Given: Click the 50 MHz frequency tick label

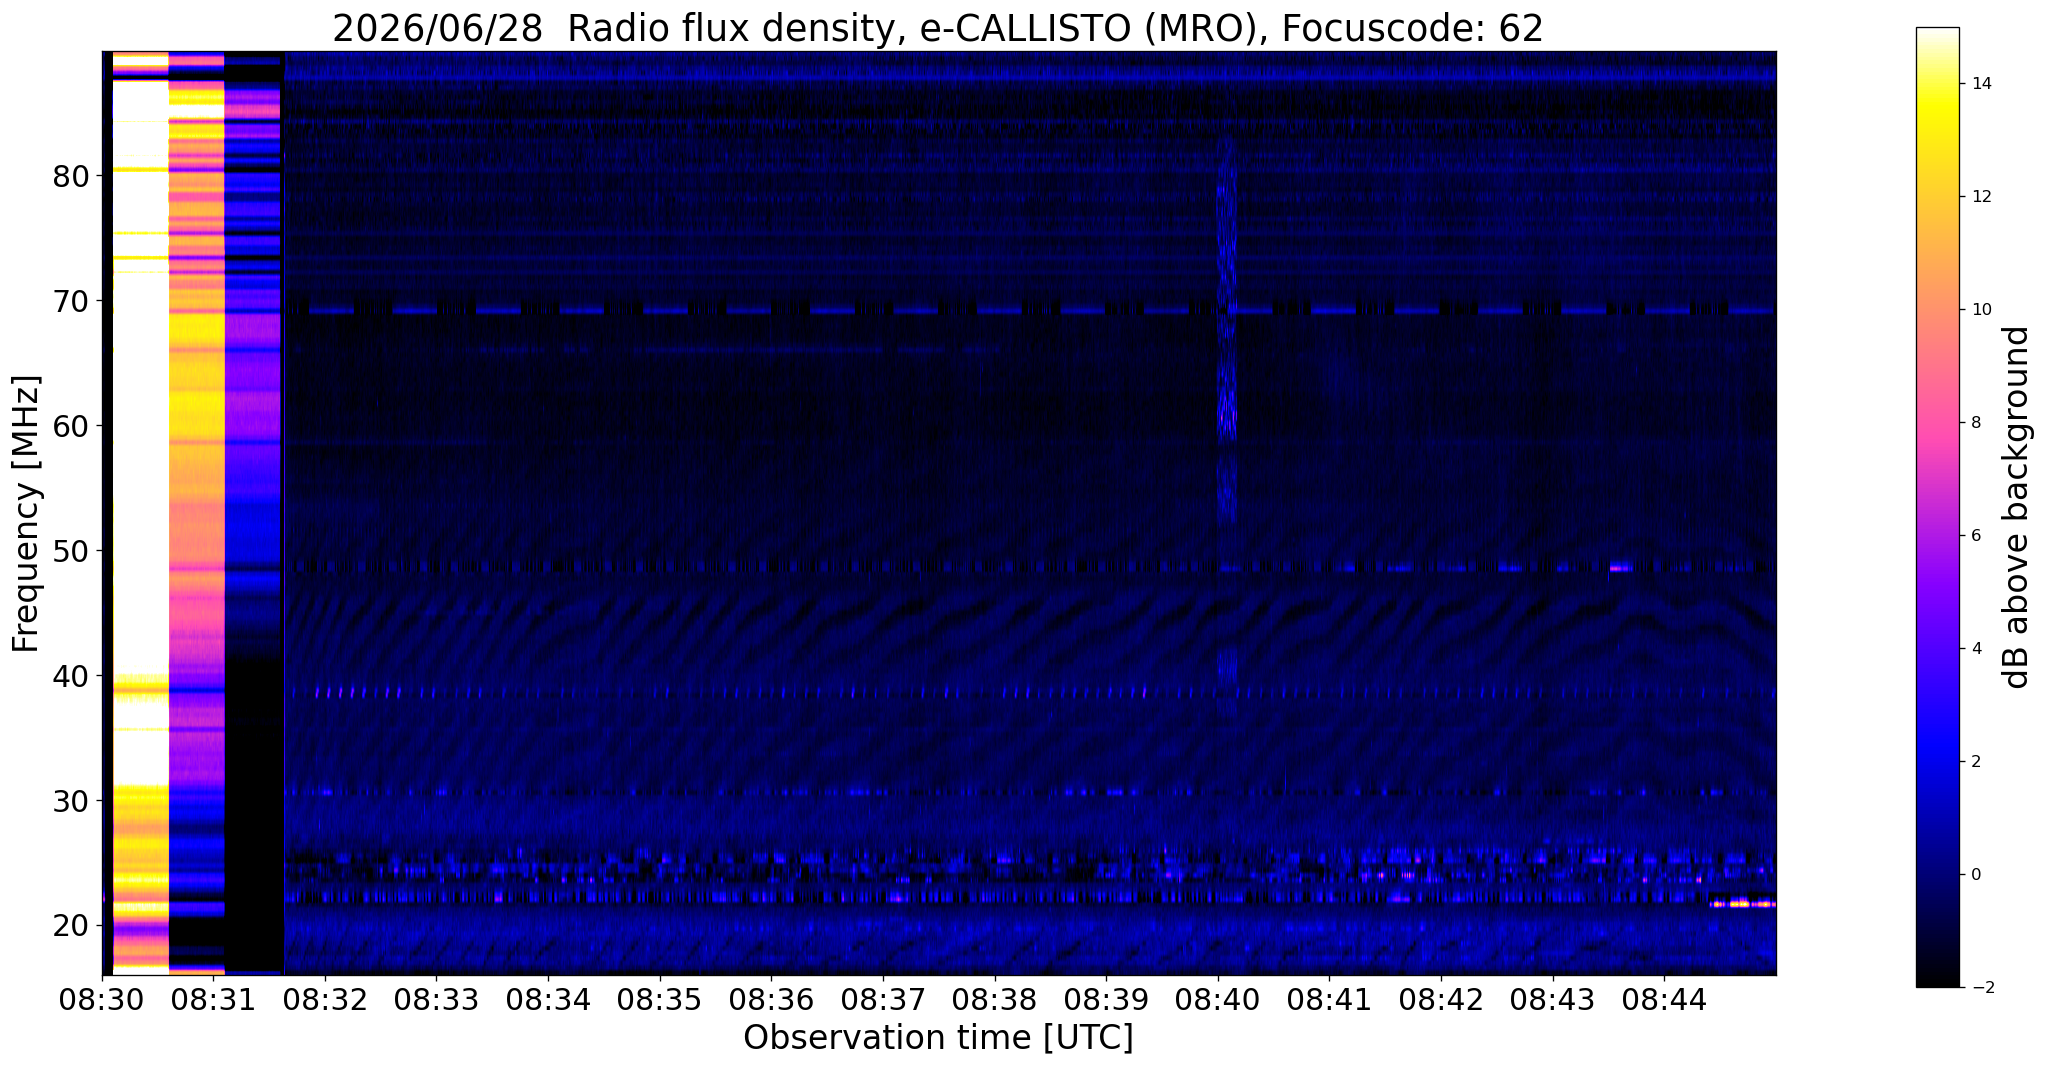Looking at the screenshot, I should 71,551.
